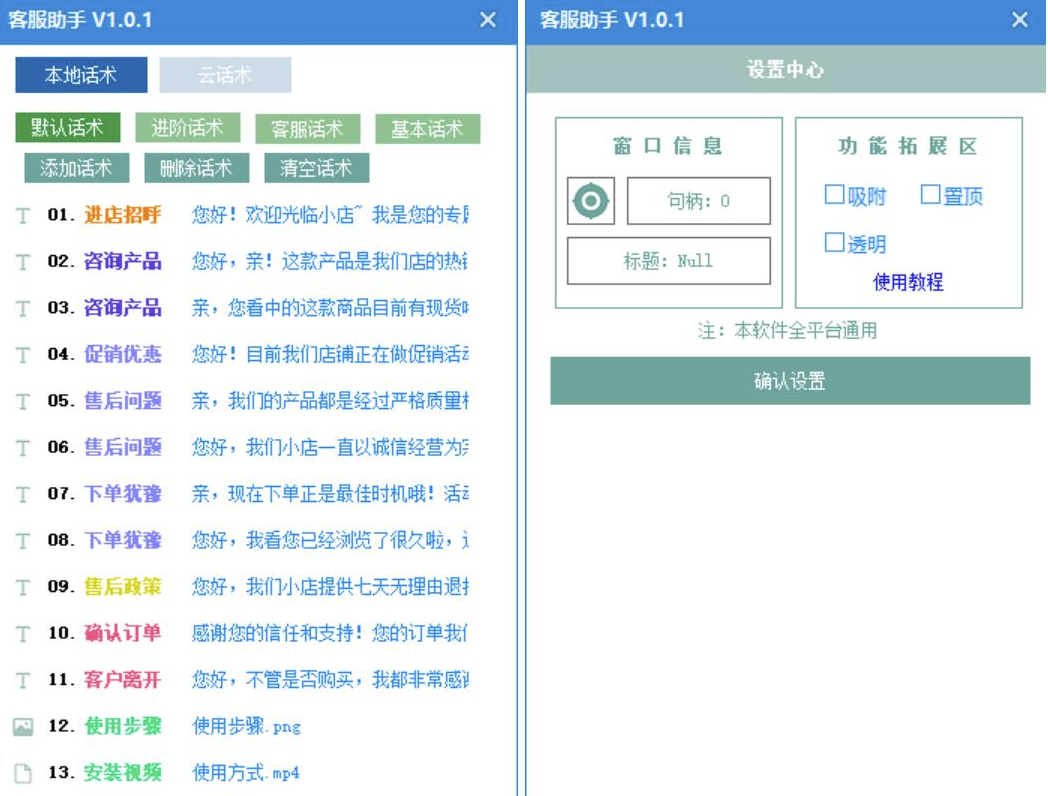Open the 使用教程 link
Image resolution: width=1048 pixels, height=796 pixels.
908,282
